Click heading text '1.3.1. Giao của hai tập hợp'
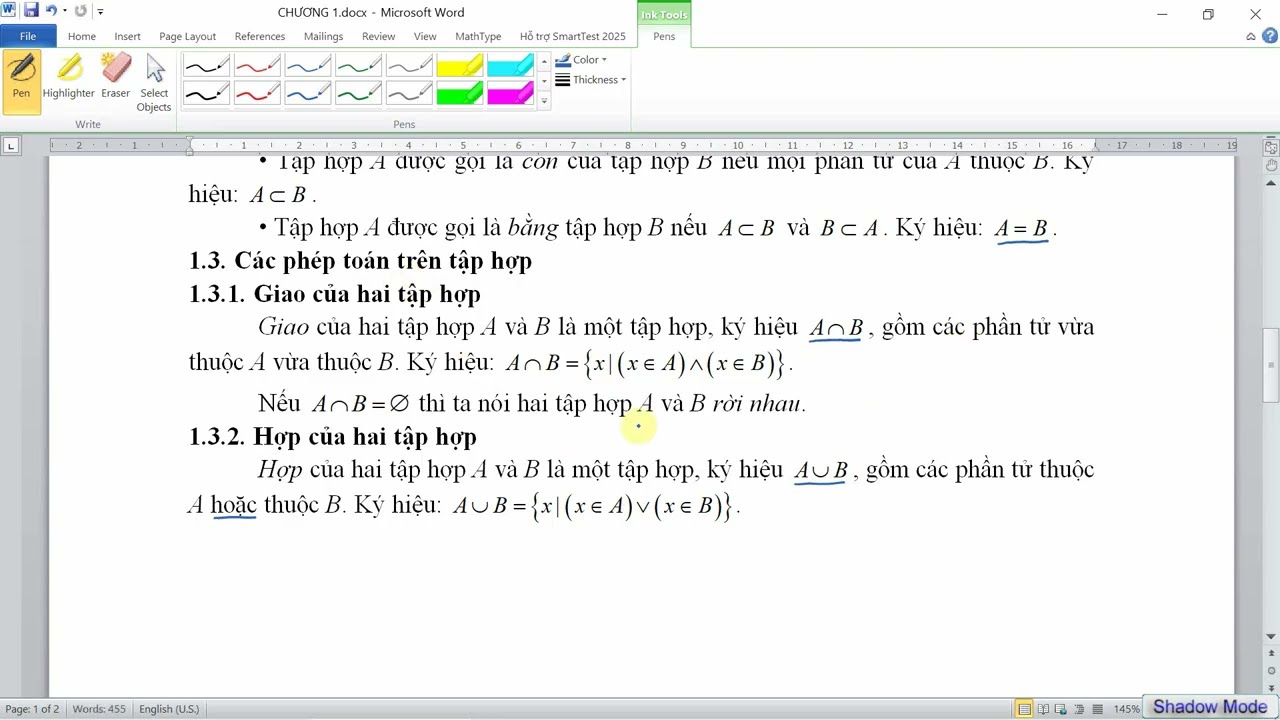The height and width of the screenshot is (720, 1280). 335,294
